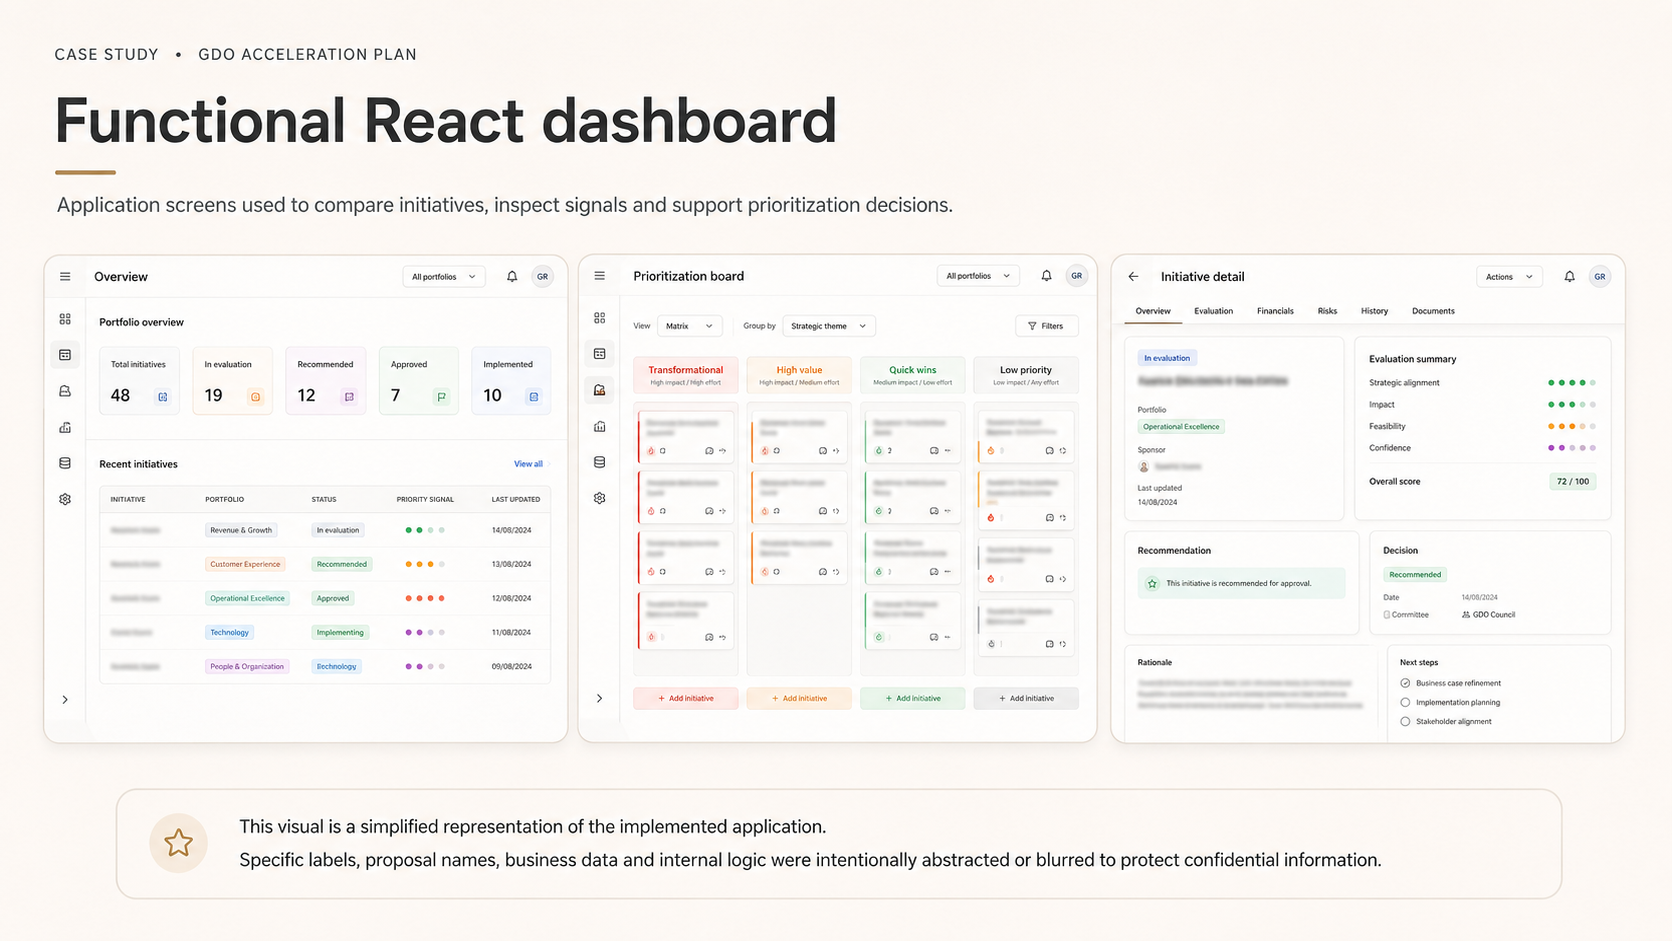Viewport: 1672px width, 941px height.
Task: Click the database icon in the Prioritization board sidebar
Action: [600, 462]
